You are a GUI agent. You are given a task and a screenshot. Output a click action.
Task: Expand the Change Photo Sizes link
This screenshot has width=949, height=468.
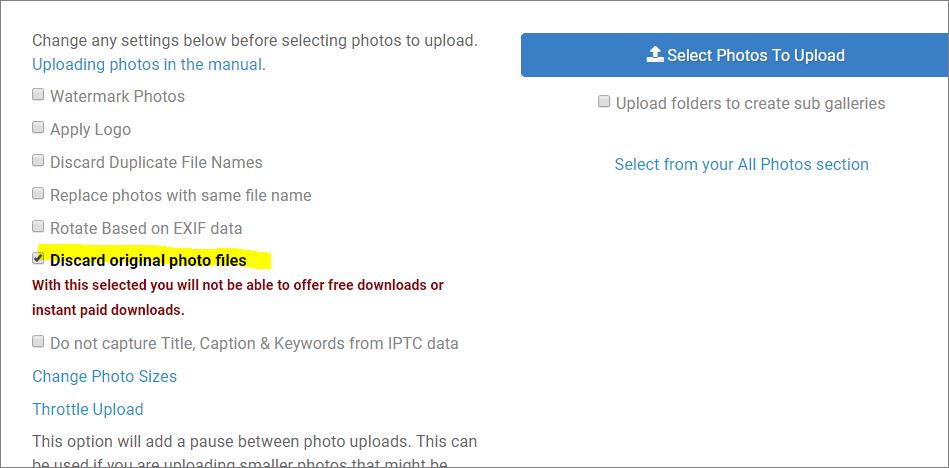tap(105, 376)
